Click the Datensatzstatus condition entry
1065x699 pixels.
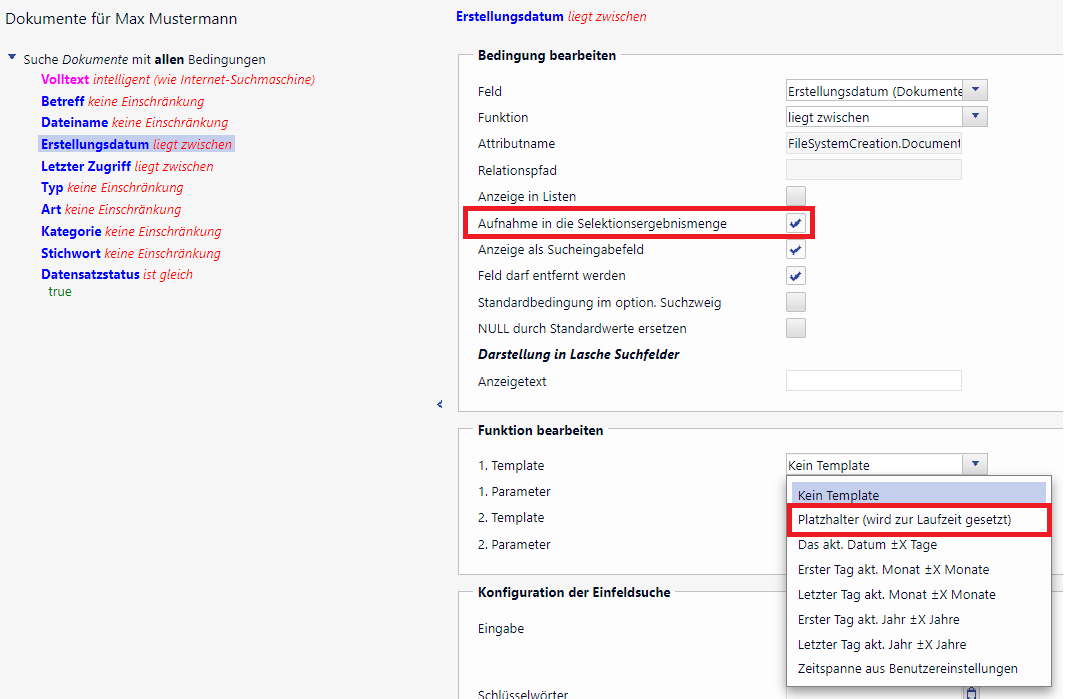[91, 274]
